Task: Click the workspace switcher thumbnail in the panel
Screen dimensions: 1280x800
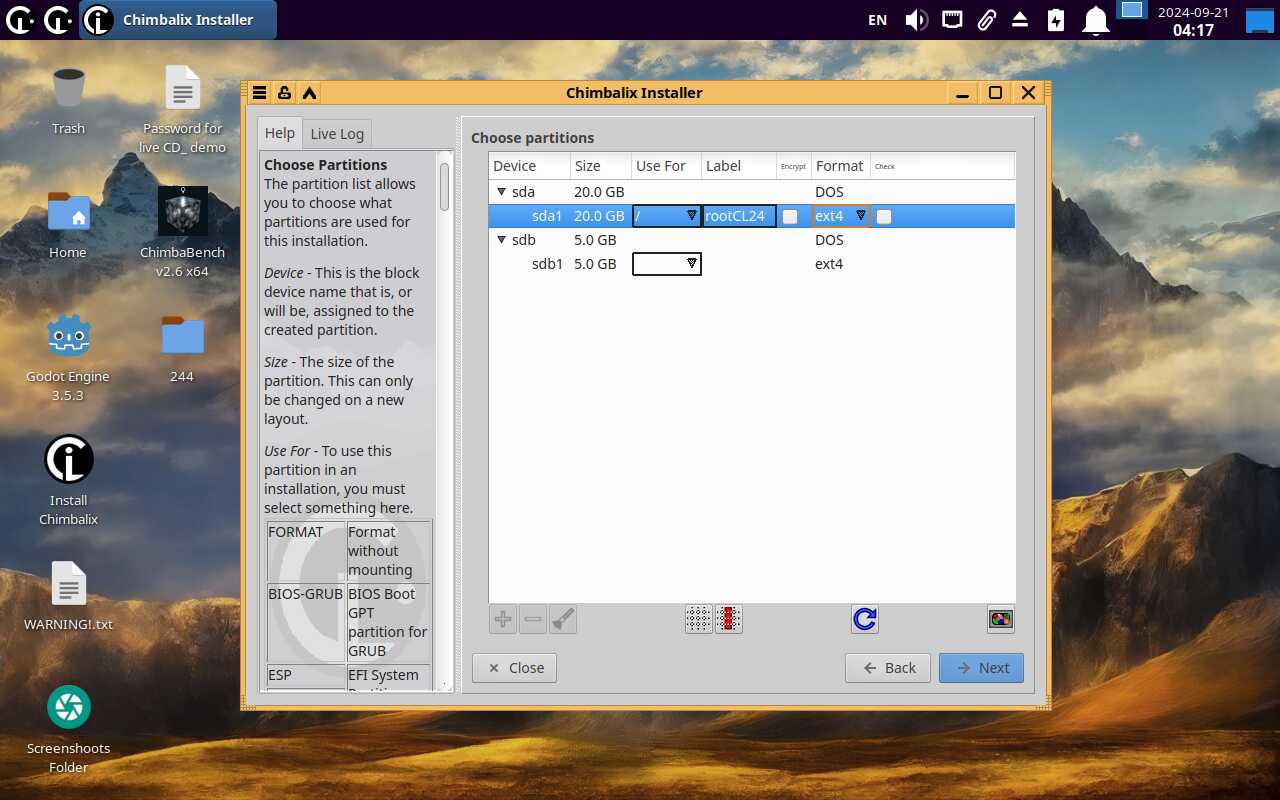Action: click(1131, 11)
